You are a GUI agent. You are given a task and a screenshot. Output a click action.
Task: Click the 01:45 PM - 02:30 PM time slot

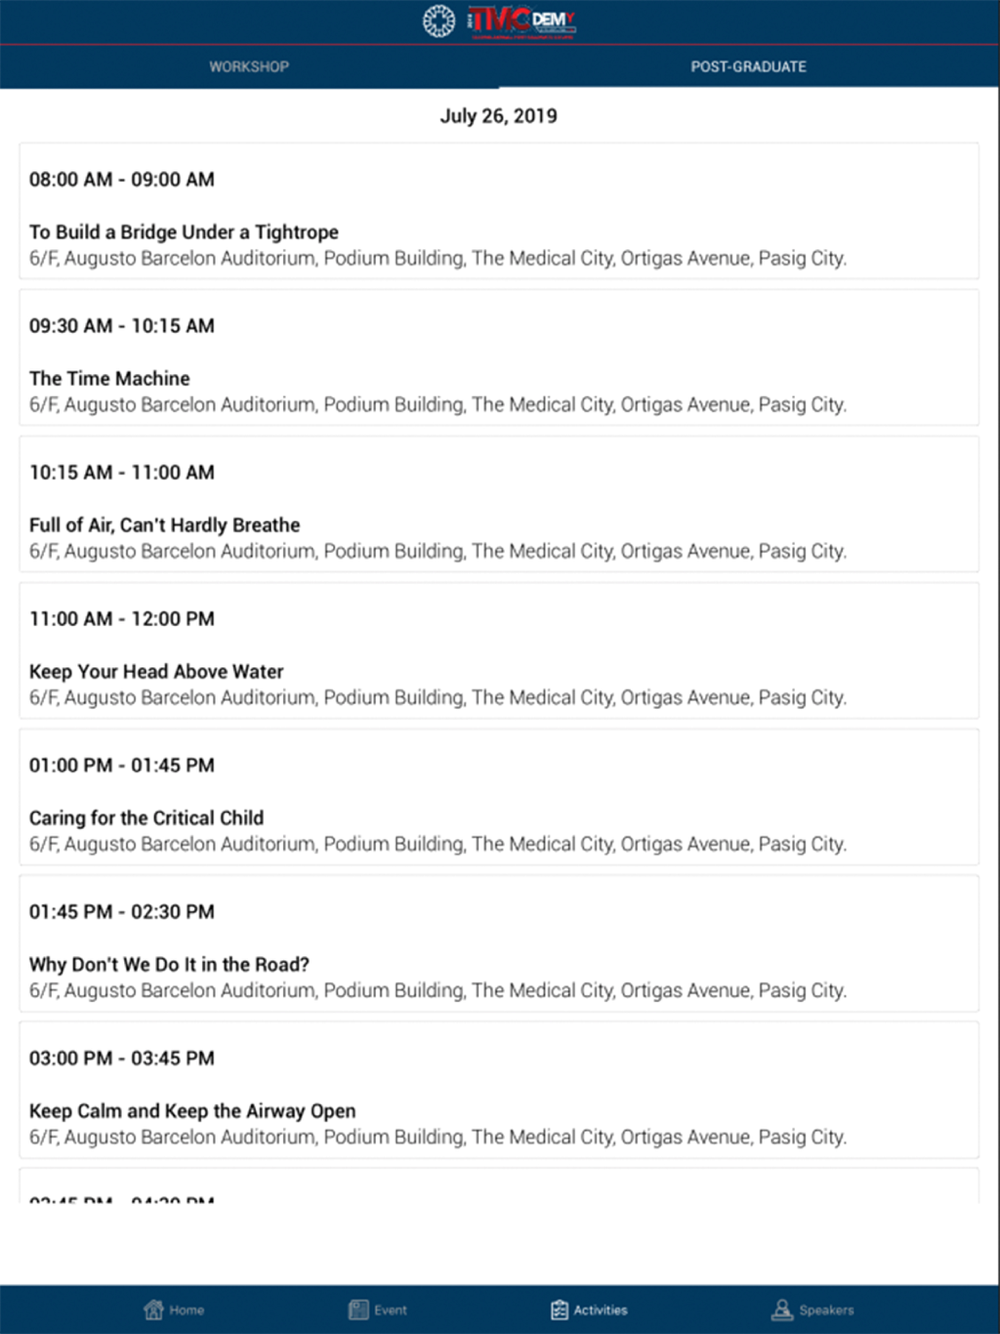click(x=122, y=912)
